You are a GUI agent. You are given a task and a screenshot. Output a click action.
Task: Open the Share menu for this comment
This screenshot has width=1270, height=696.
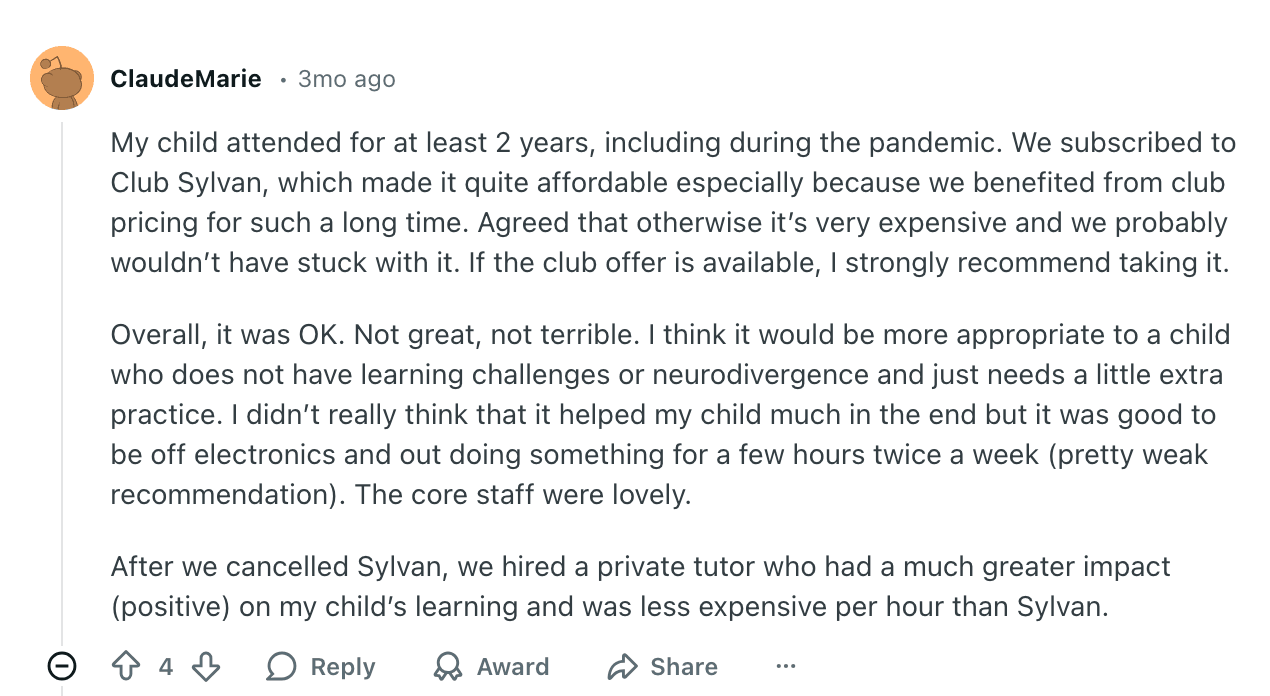click(661, 666)
